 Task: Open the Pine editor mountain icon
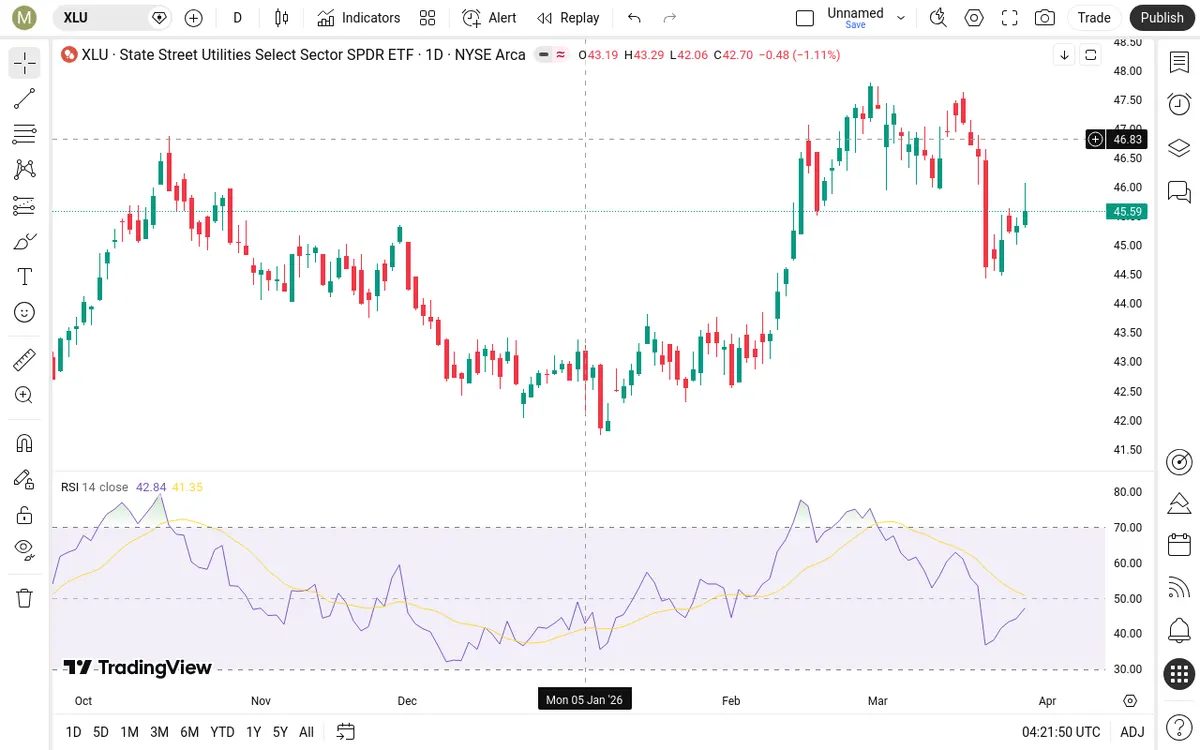coord(1179,502)
